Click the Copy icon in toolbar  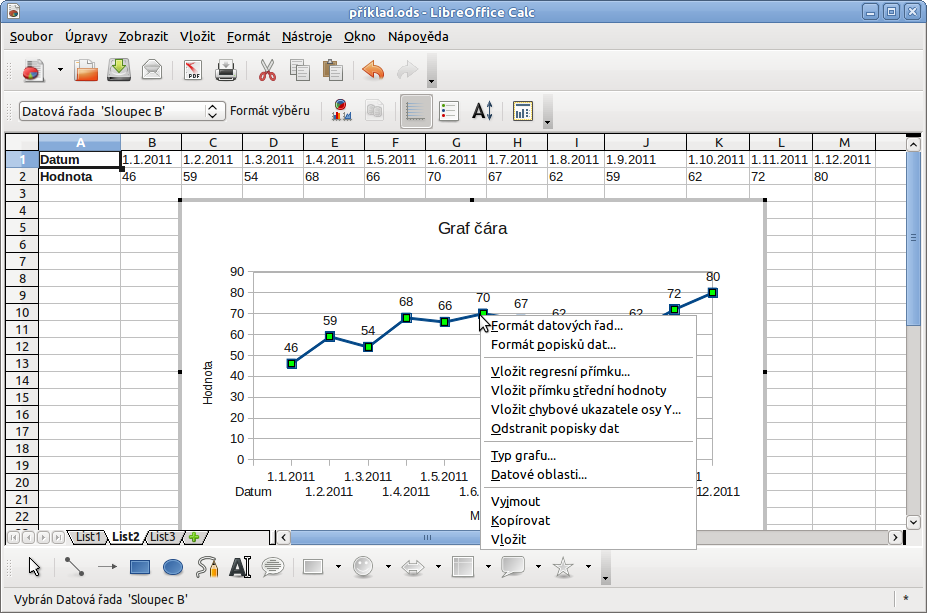(300, 70)
